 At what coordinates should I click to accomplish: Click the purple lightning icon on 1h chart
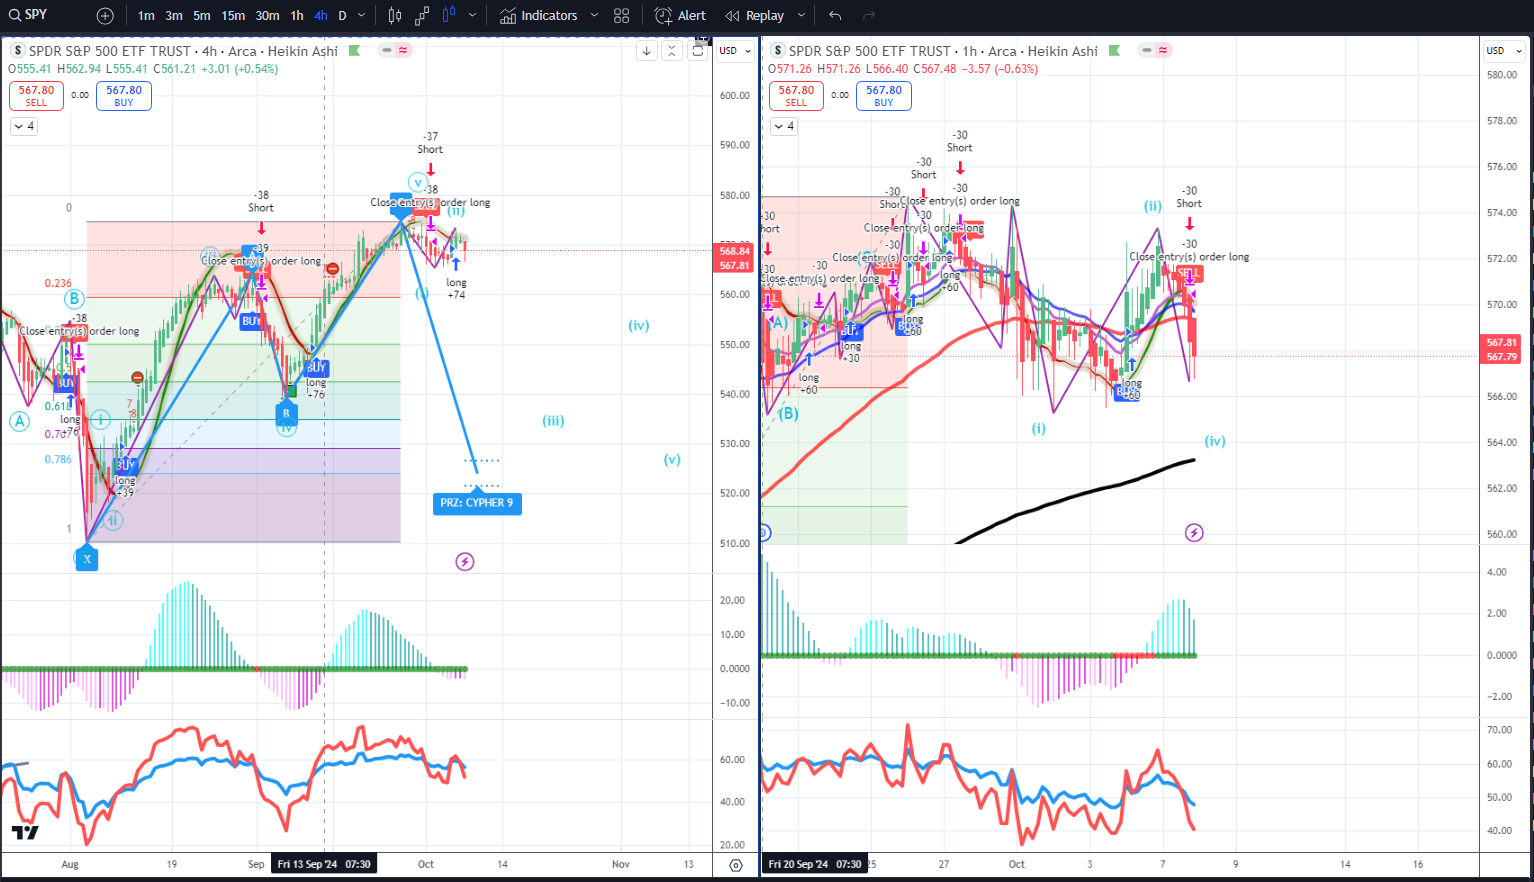tap(1194, 532)
